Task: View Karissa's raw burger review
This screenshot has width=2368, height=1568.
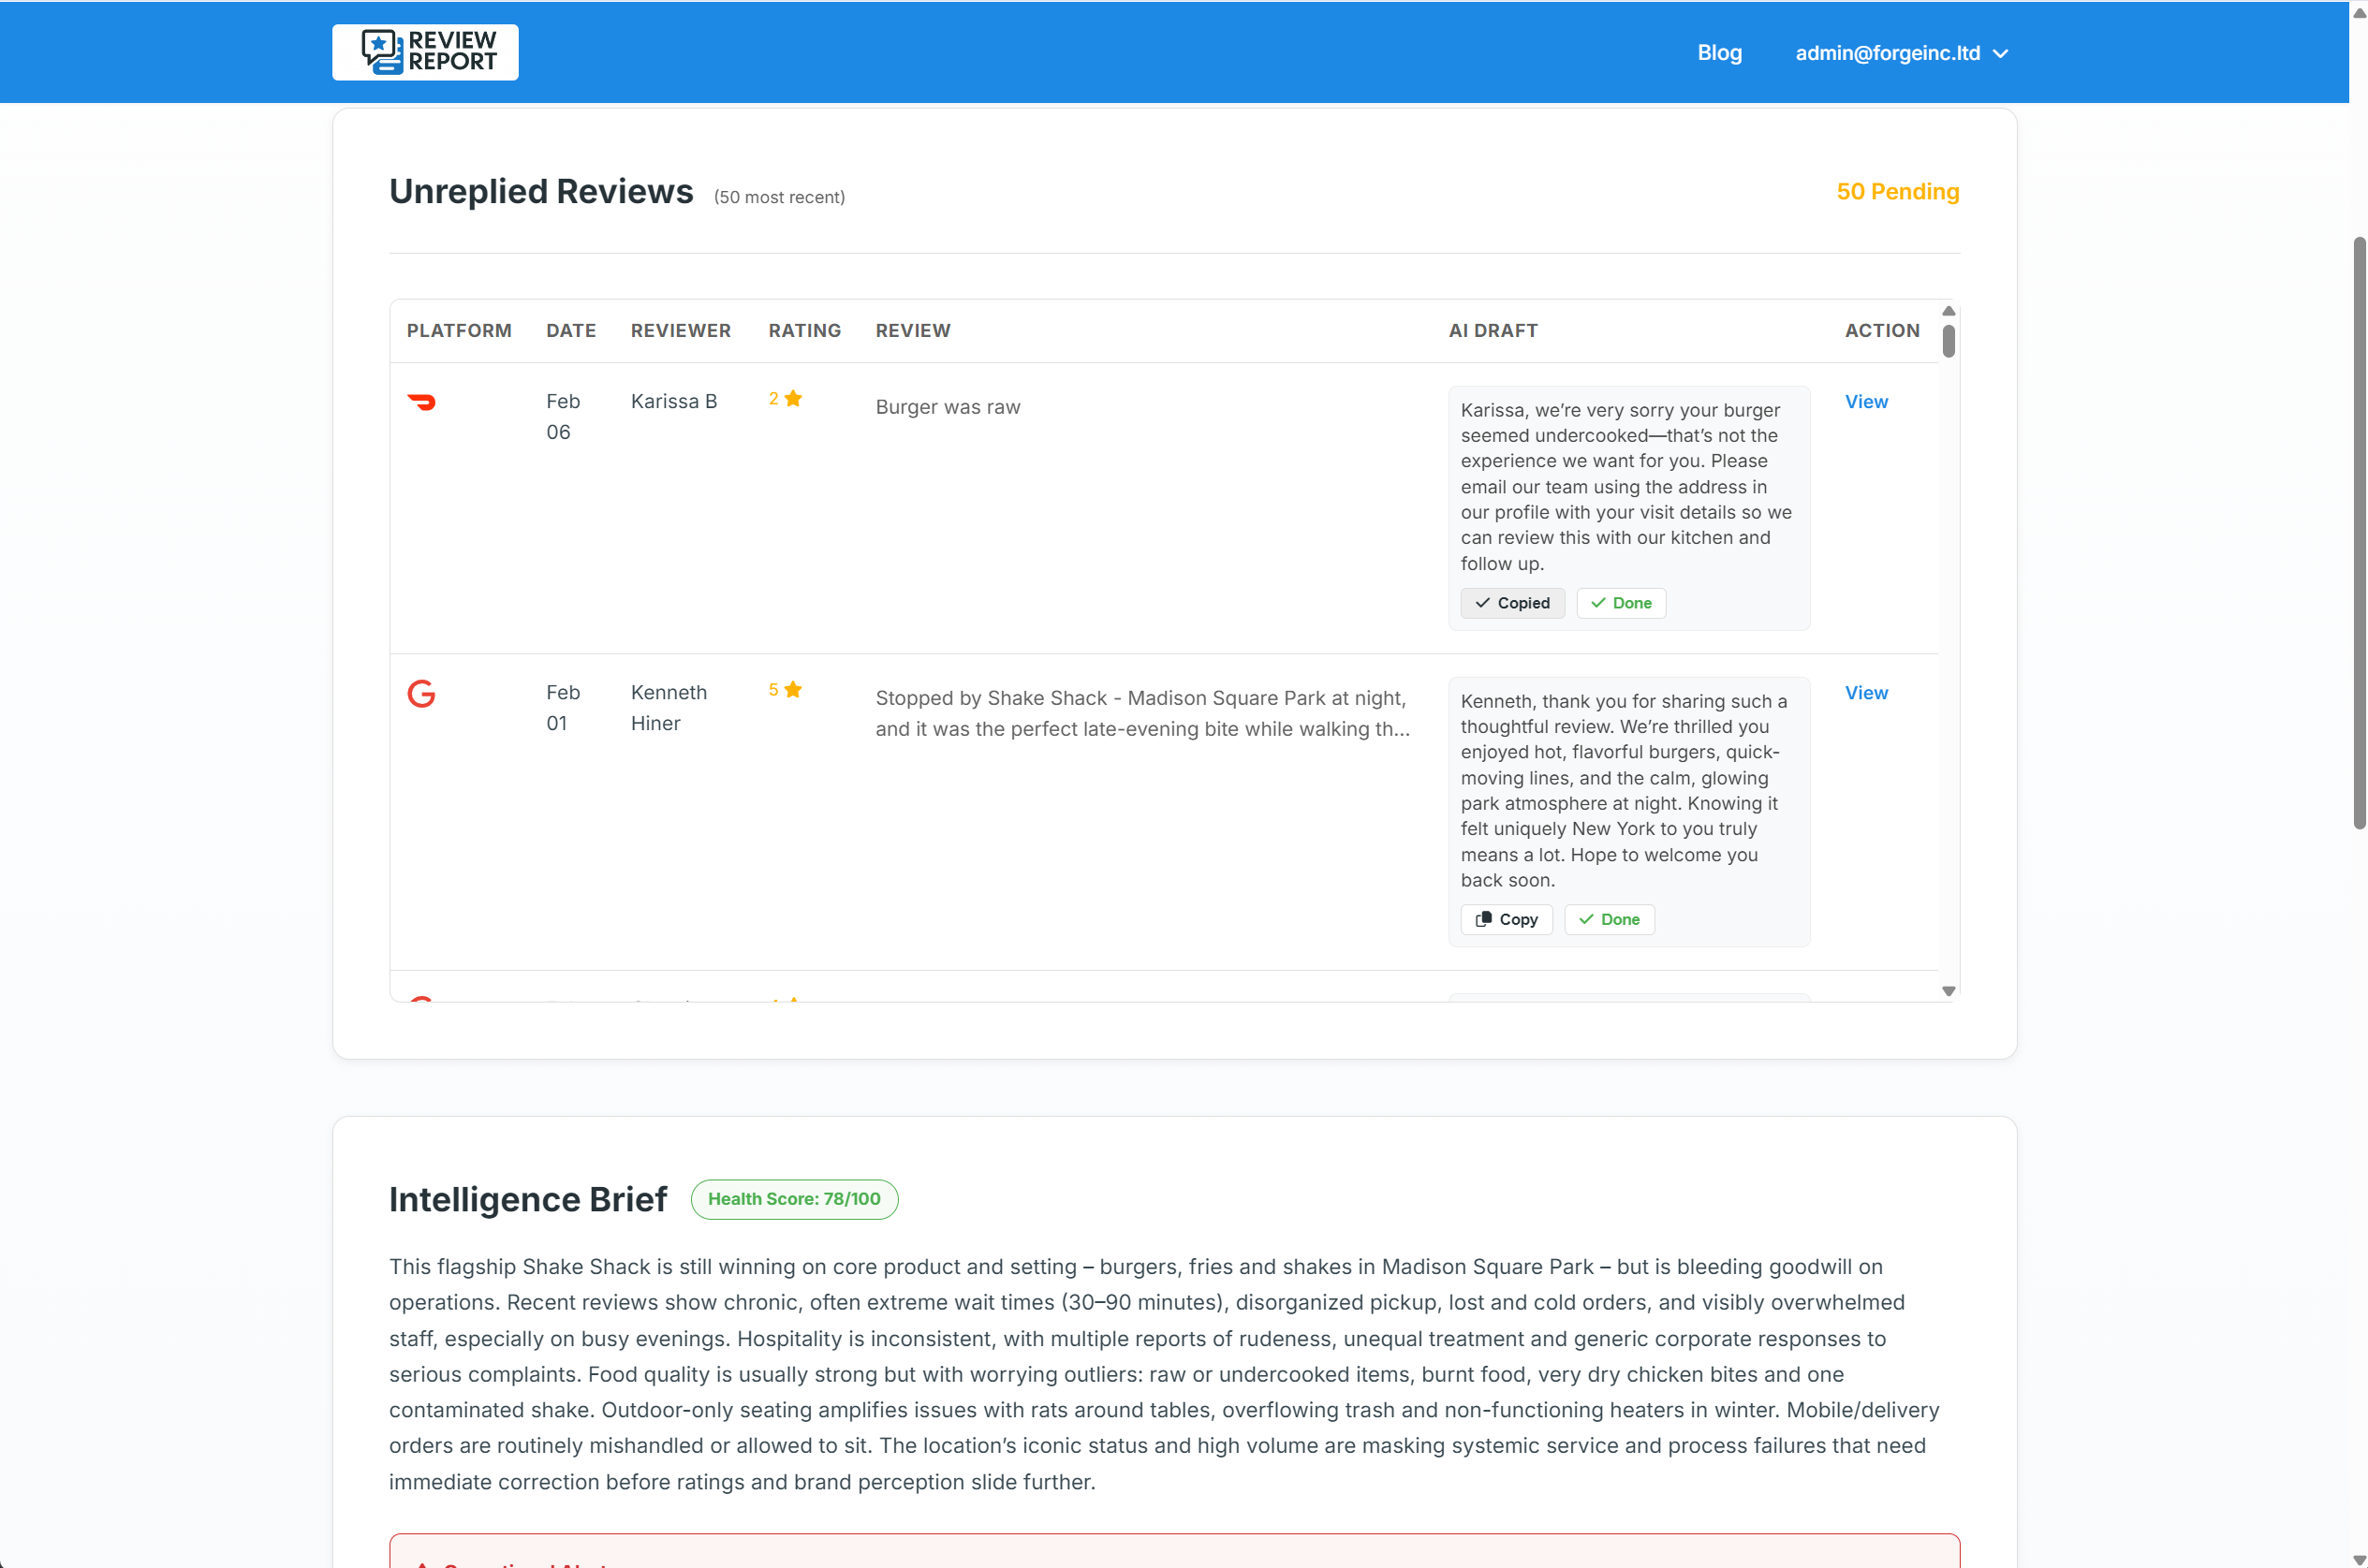Action: coord(1865,401)
